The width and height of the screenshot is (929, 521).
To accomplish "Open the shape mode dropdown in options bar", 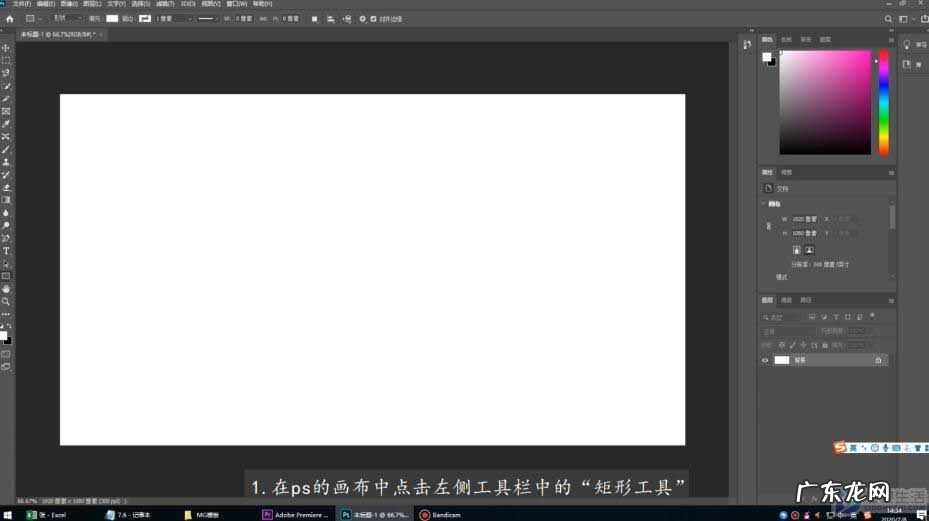I will [x=67, y=19].
